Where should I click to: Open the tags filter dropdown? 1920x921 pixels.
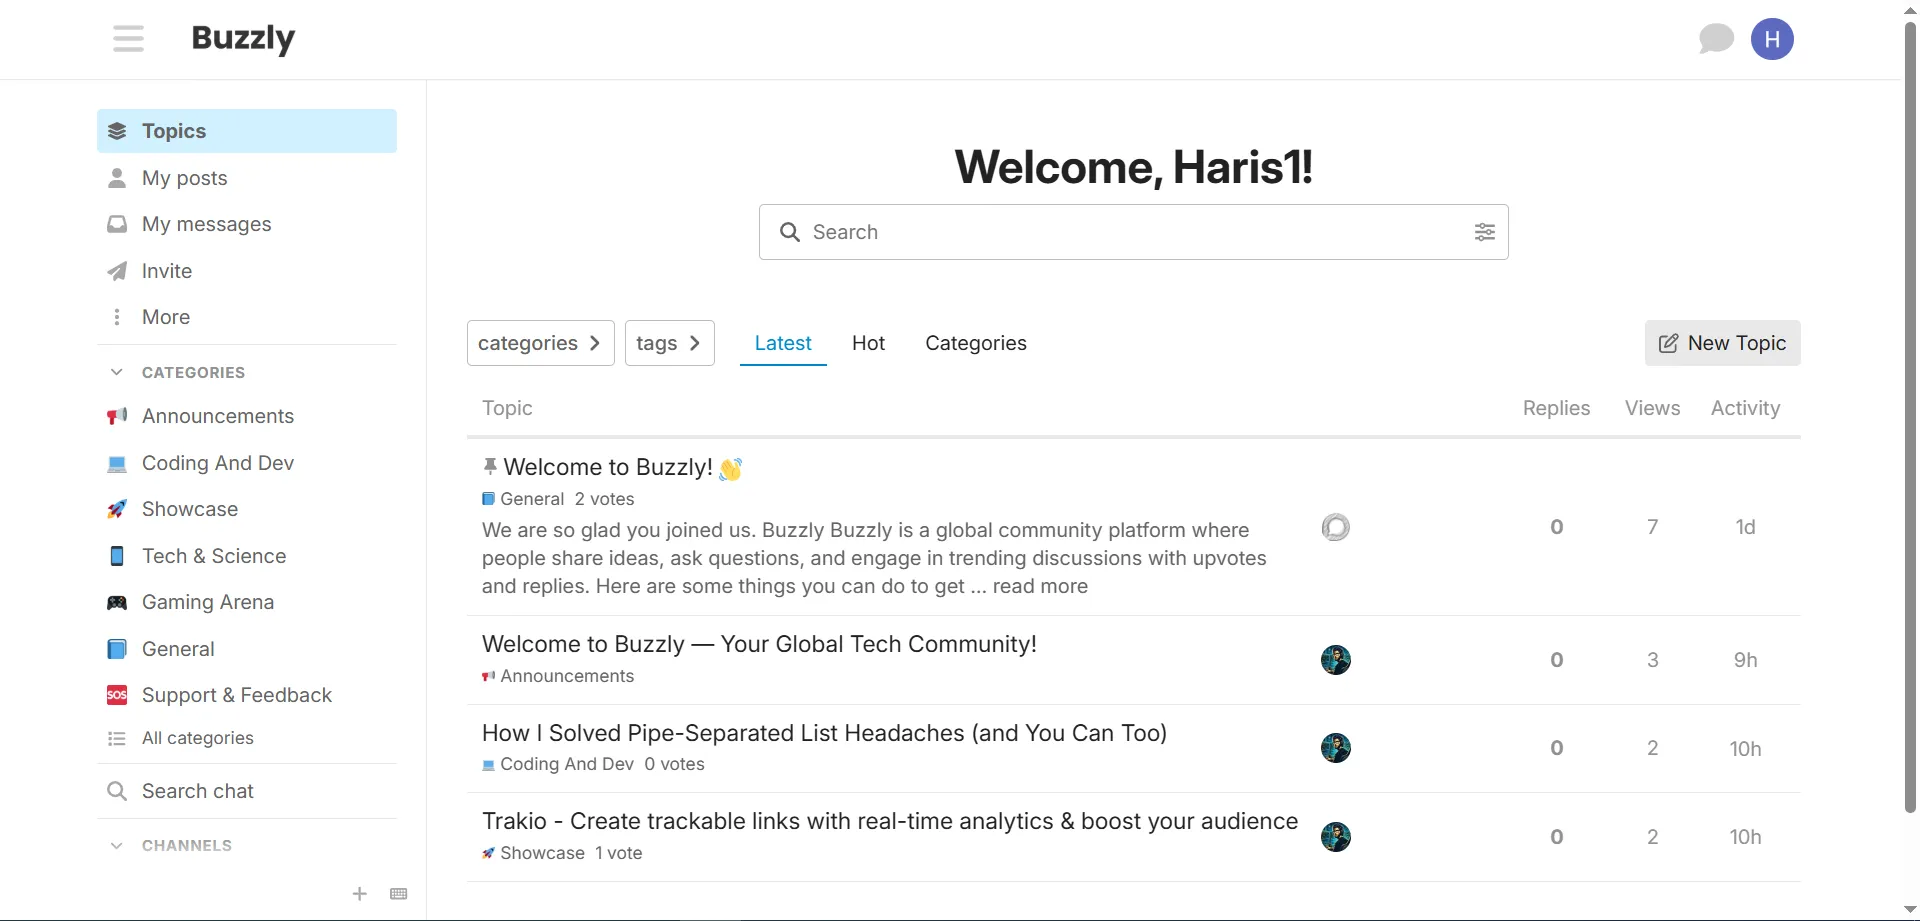[669, 343]
